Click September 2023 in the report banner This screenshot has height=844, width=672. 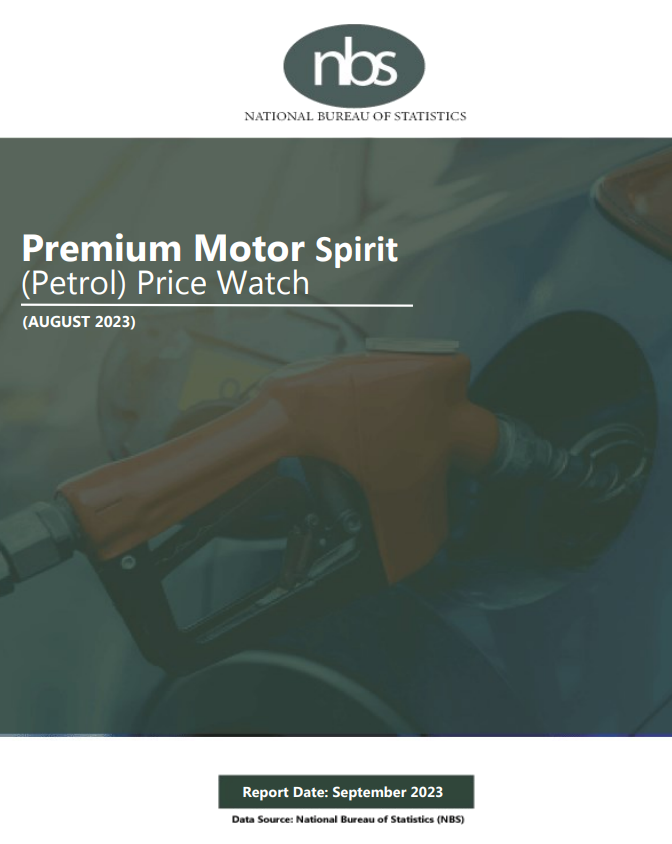tap(388, 792)
